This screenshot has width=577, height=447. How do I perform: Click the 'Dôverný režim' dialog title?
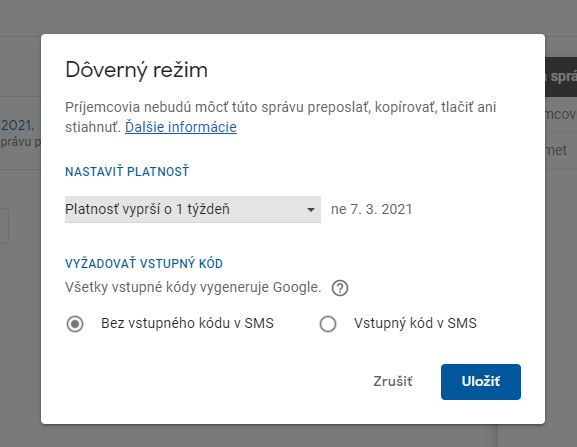point(137,70)
